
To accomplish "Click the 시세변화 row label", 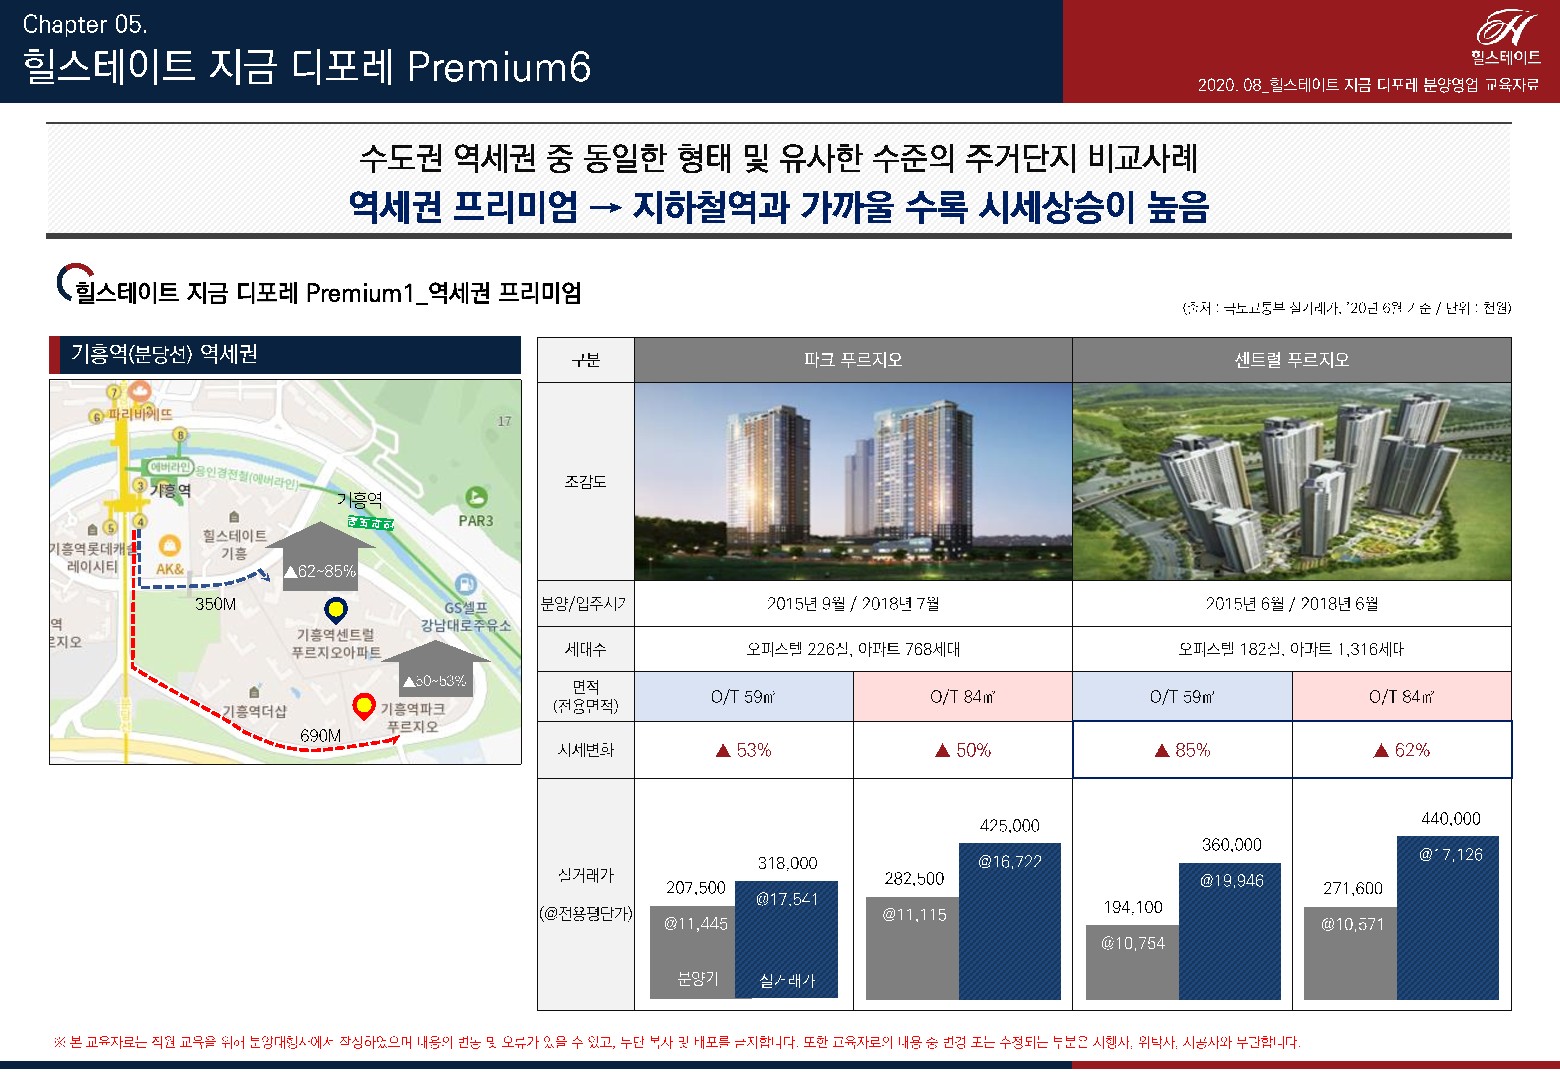I will [x=585, y=750].
